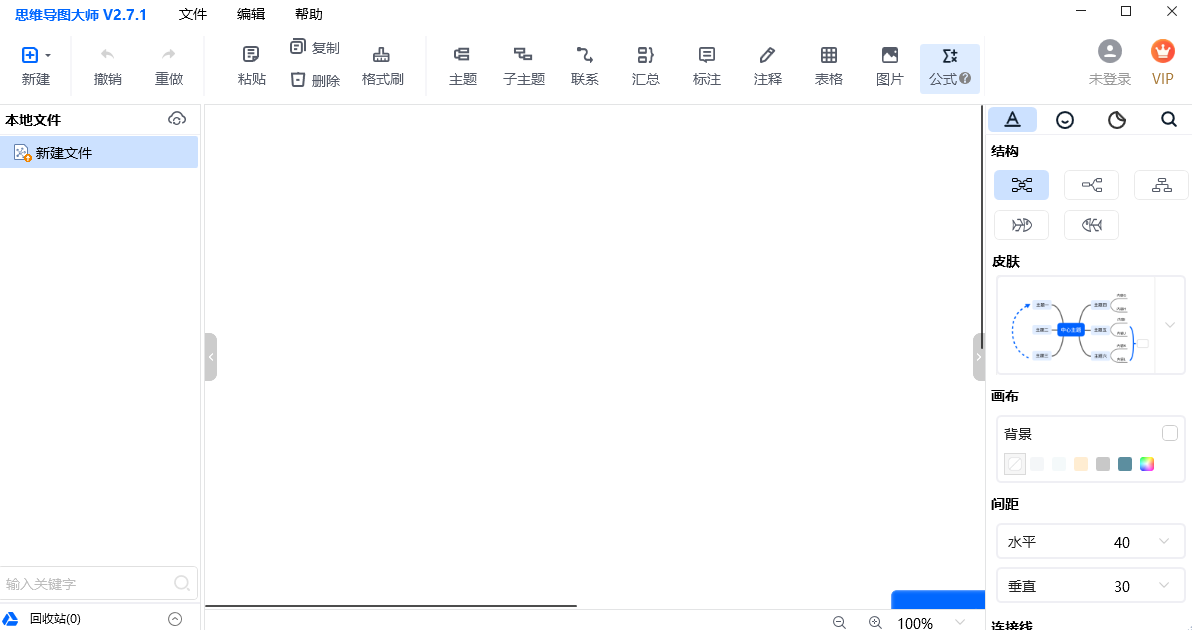1192x630 pixels.
Task: Enable the 背景 background checkbox
Action: pos(1169,433)
